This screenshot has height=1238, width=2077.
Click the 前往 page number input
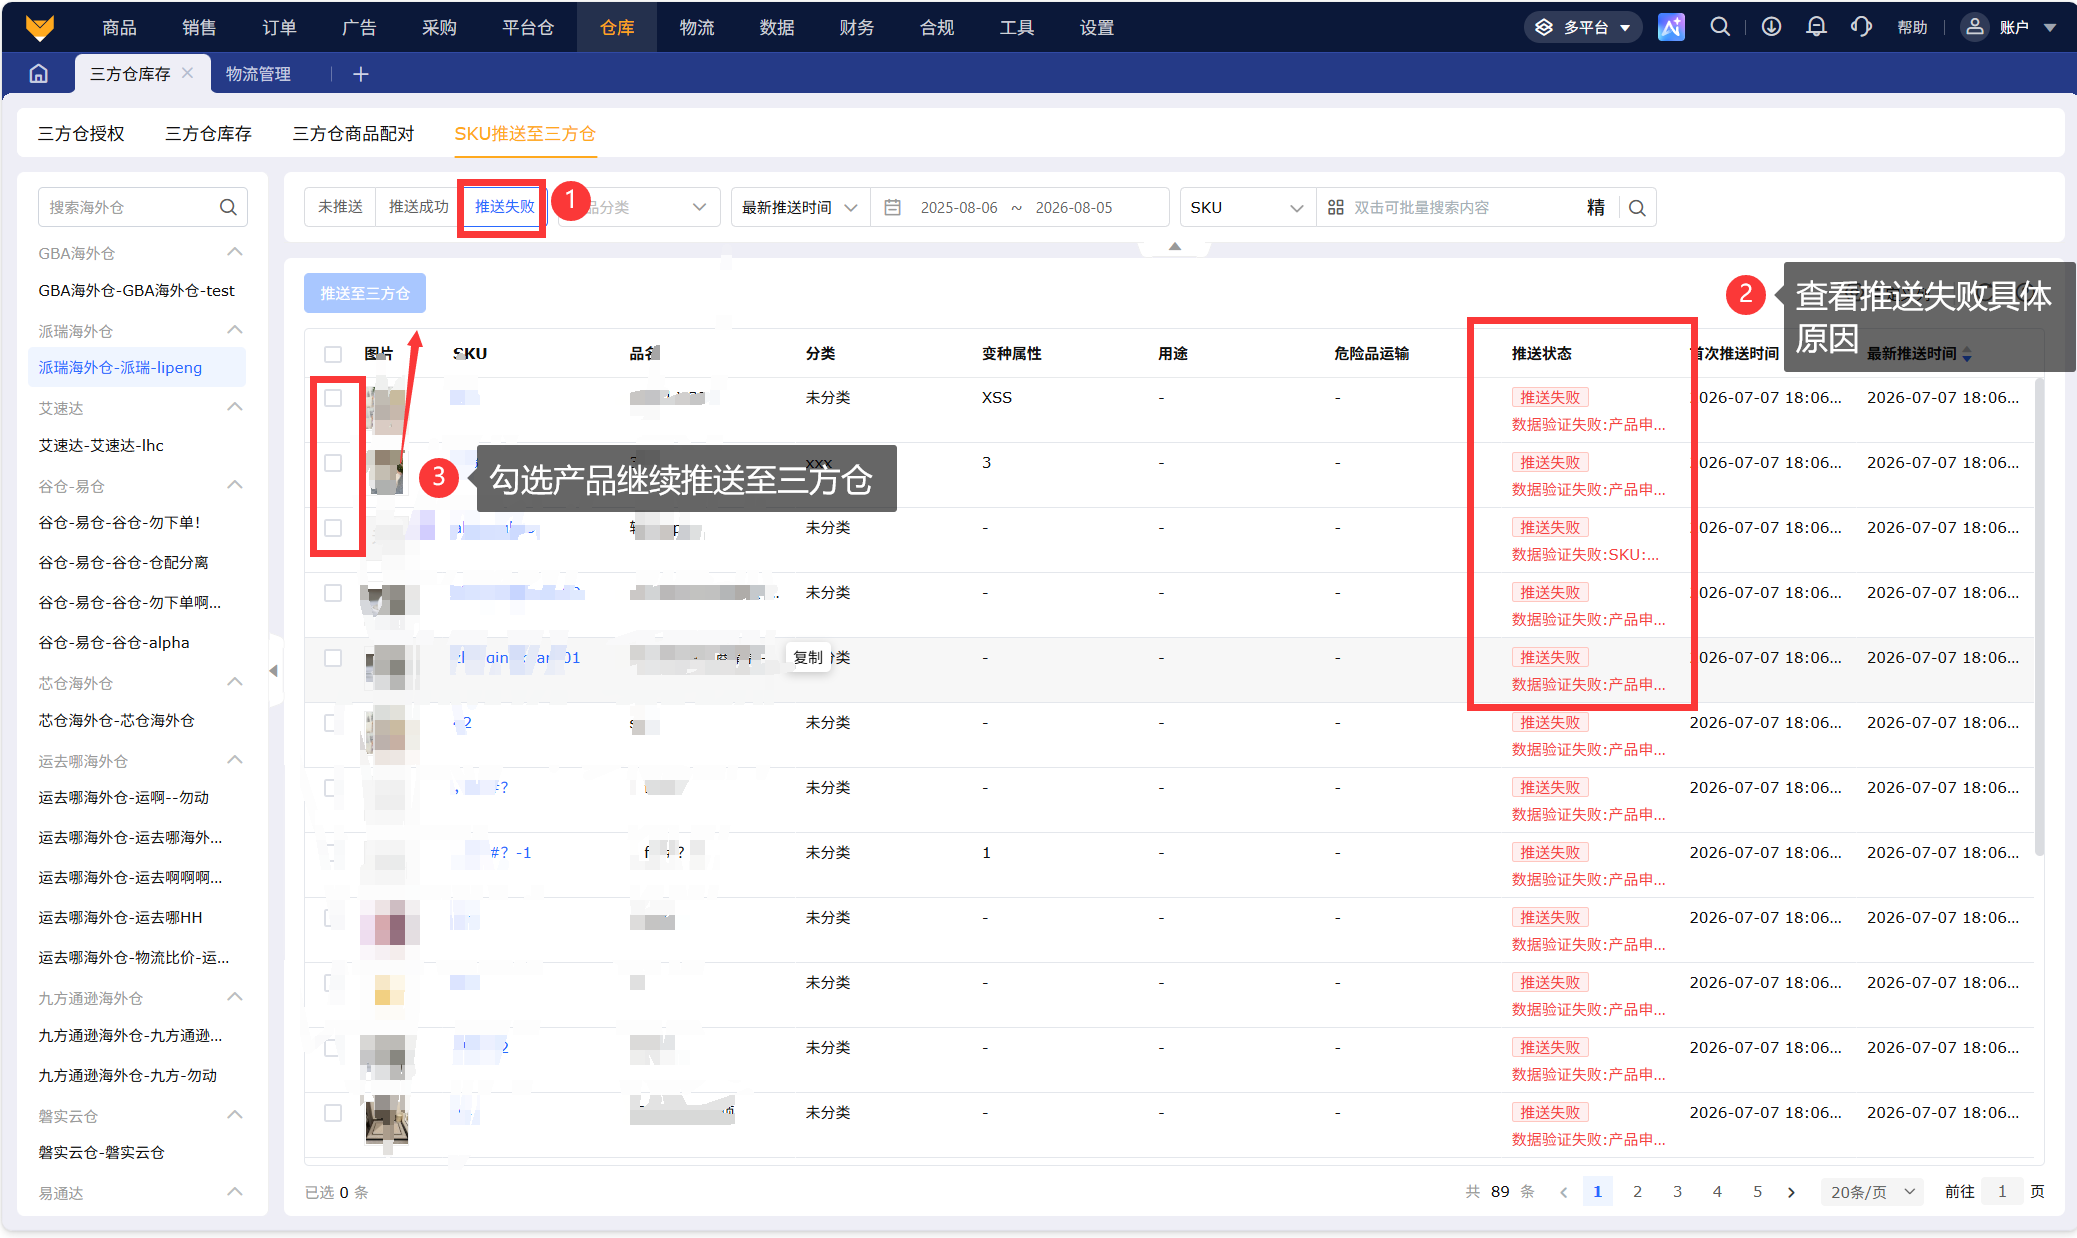point(2002,1192)
